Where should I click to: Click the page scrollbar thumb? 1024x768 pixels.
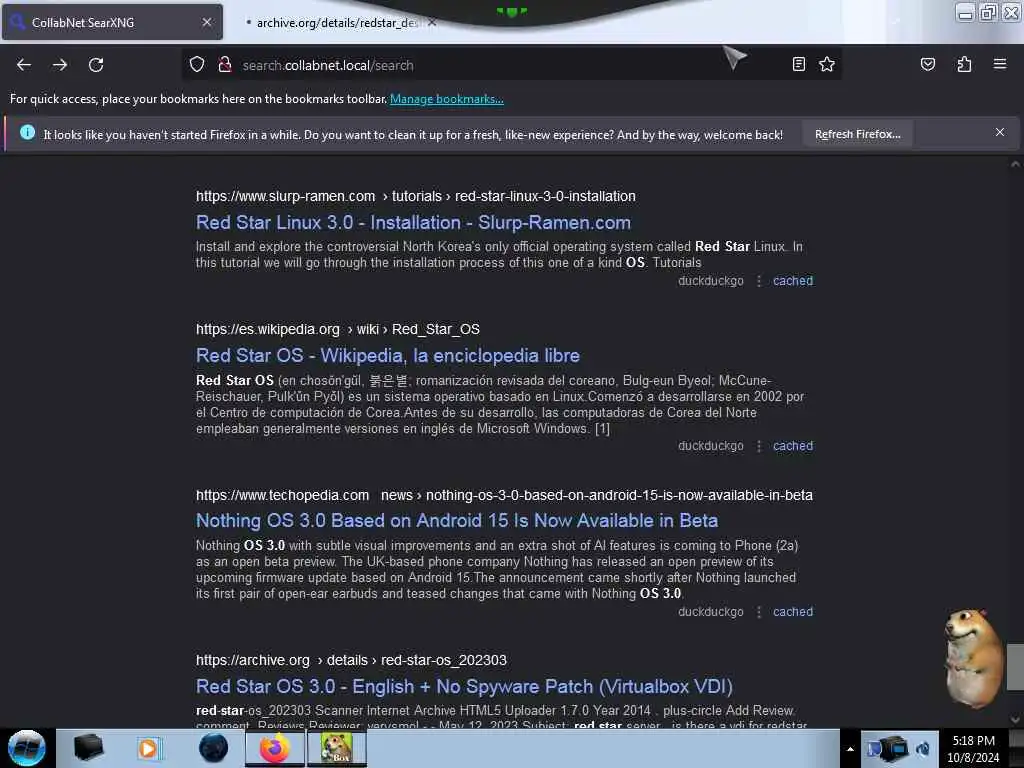click(x=1015, y=666)
